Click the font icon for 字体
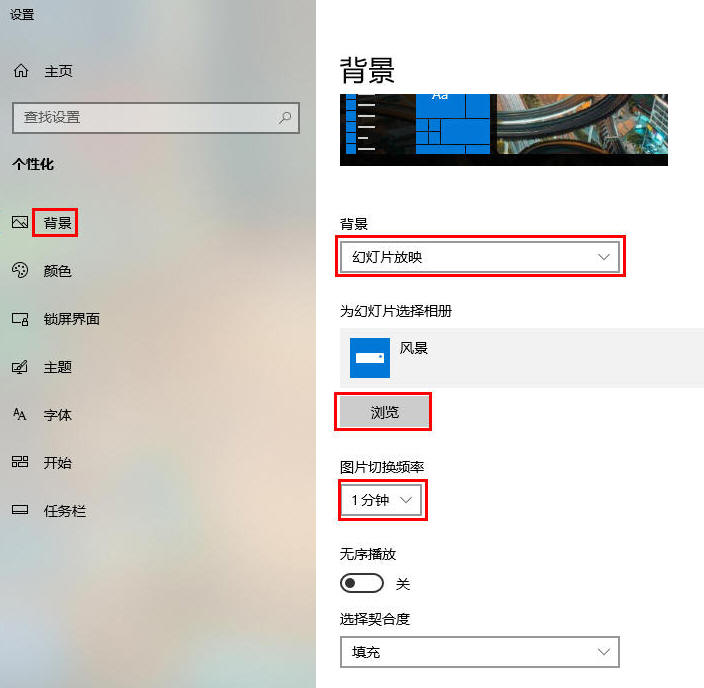This screenshot has width=704, height=688. click(x=20, y=414)
